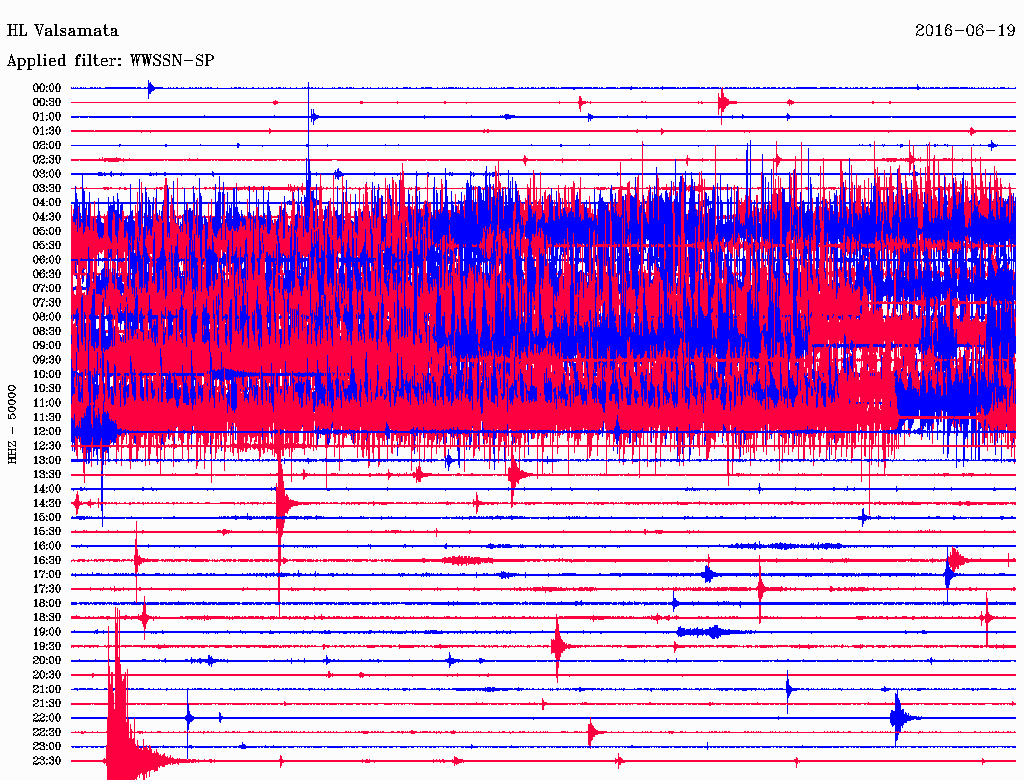
Task: Click the '05:30' time label
Action: [47, 245]
